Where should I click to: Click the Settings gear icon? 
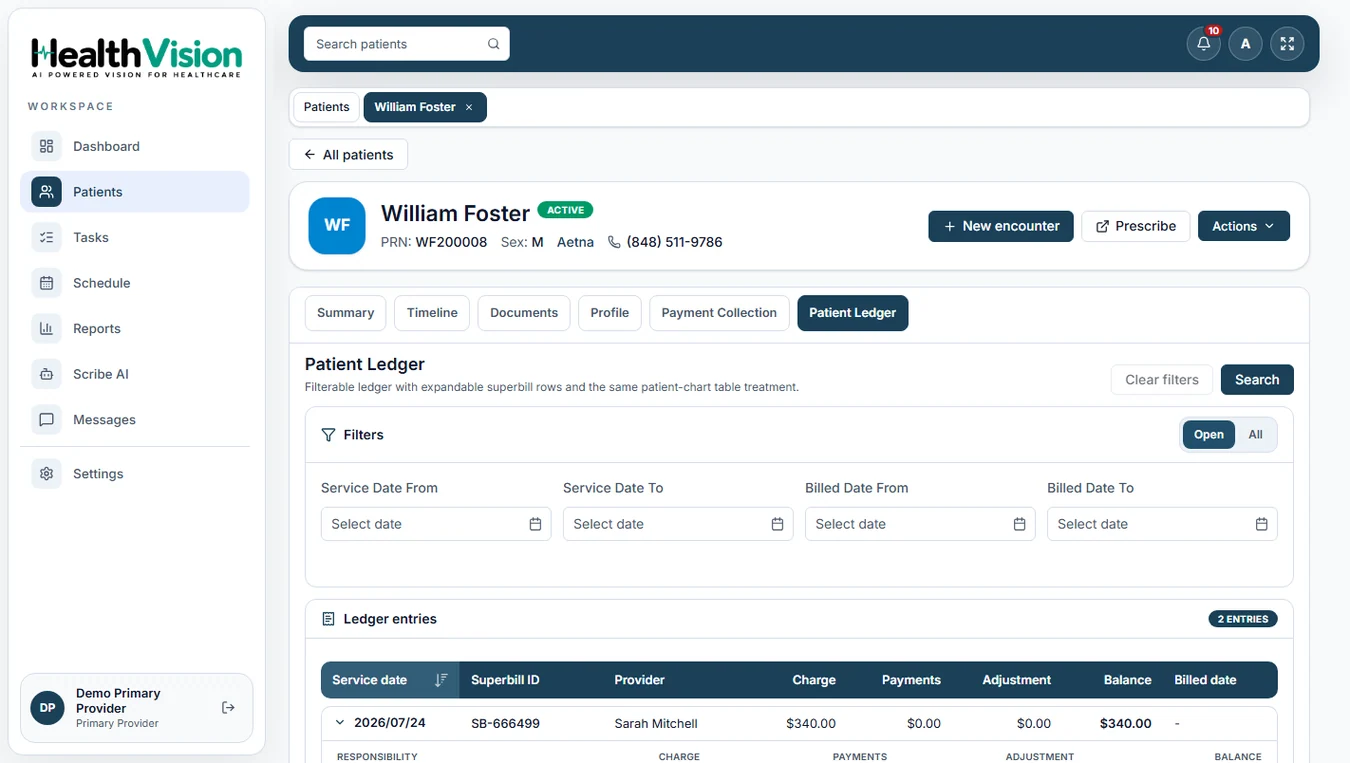(x=46, y=474)
